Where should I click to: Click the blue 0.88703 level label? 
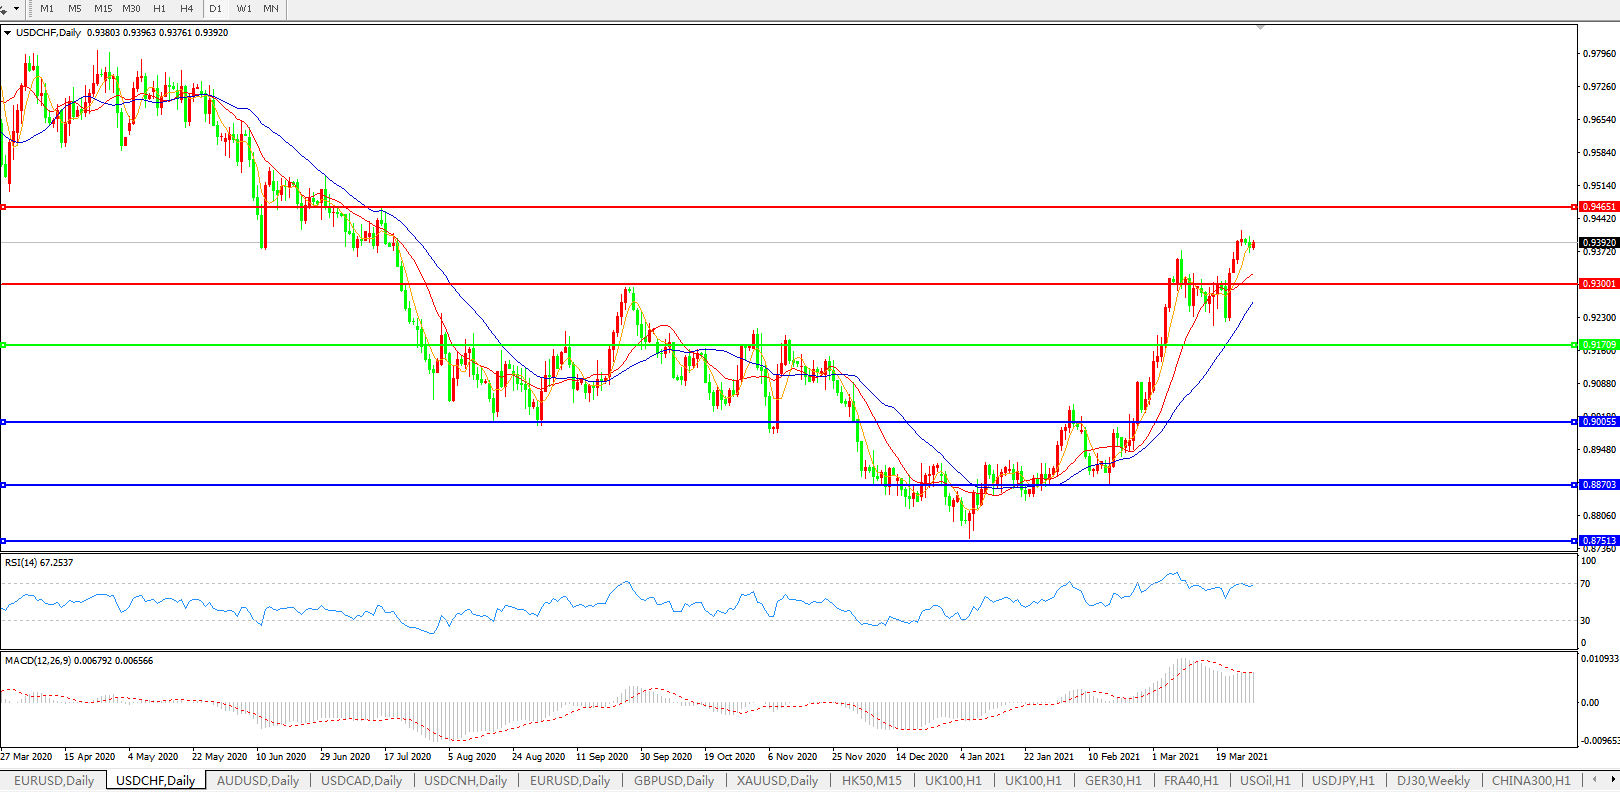click(x=1598, y=485)
